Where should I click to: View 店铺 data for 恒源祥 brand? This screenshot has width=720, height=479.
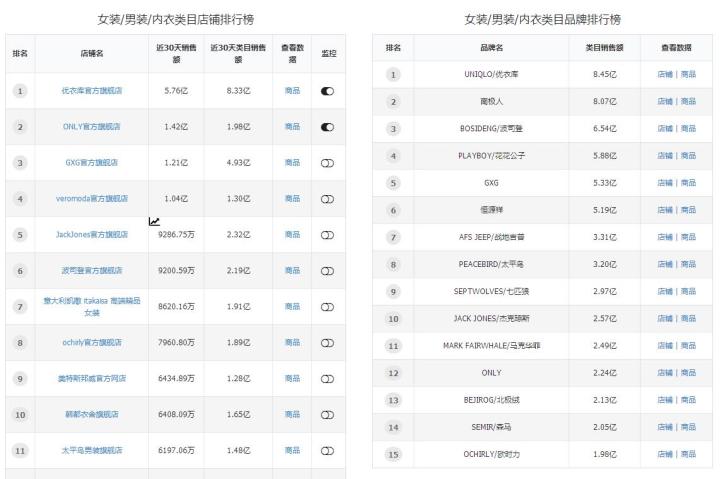(665, 210)
